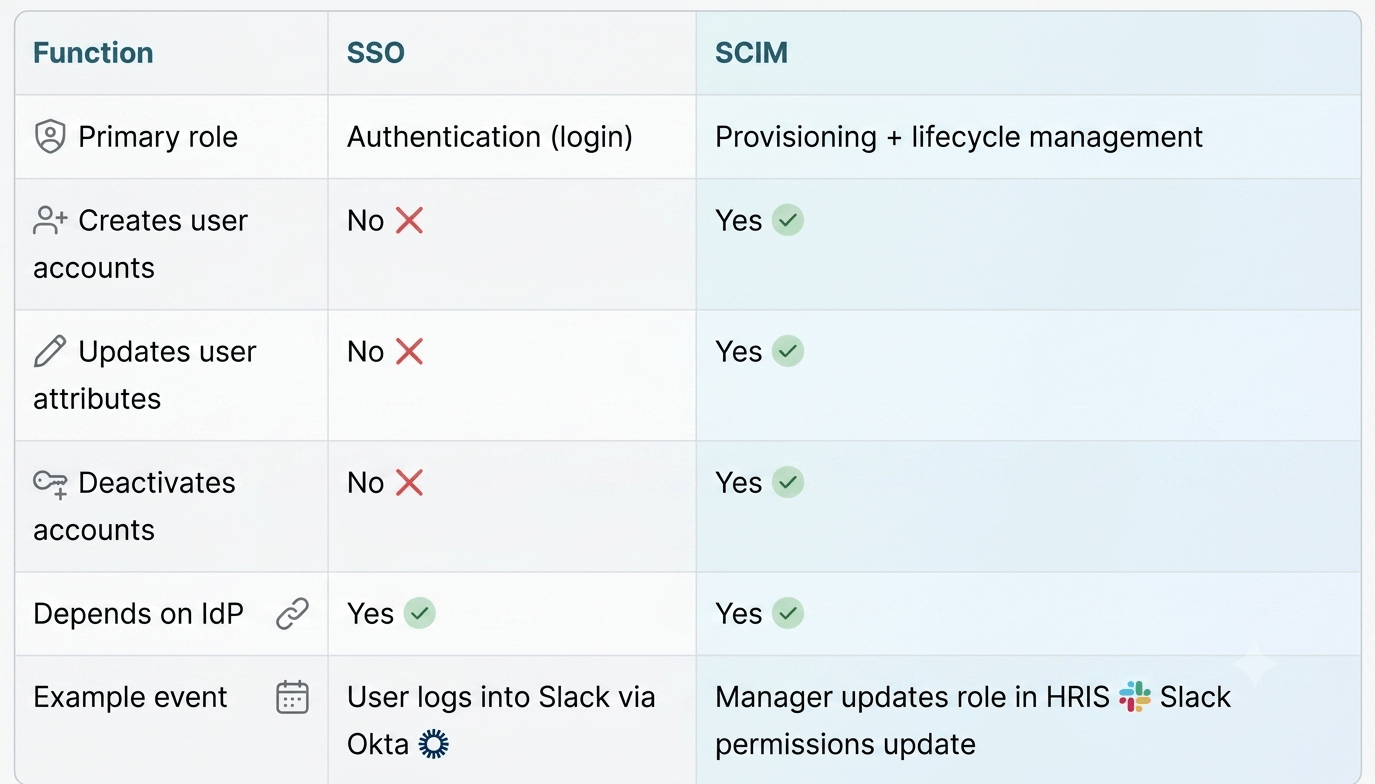Click the green check in SCIM Deactivates accounts row

coord(788,482)
